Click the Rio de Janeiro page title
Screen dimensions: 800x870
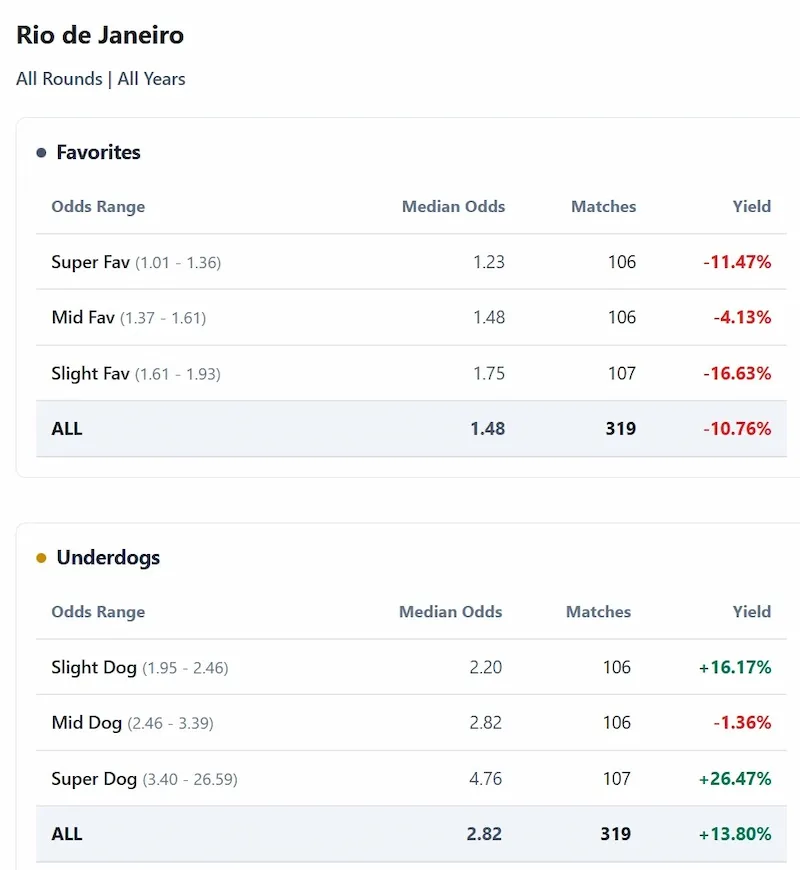(100, 35)
